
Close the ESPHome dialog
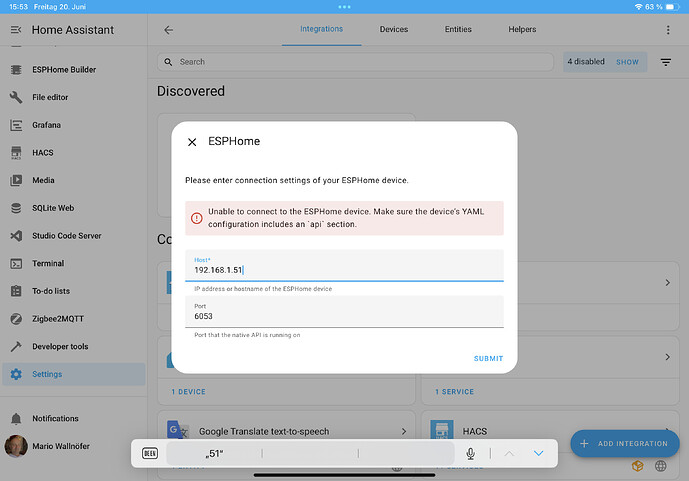click(x=192, y=142)
